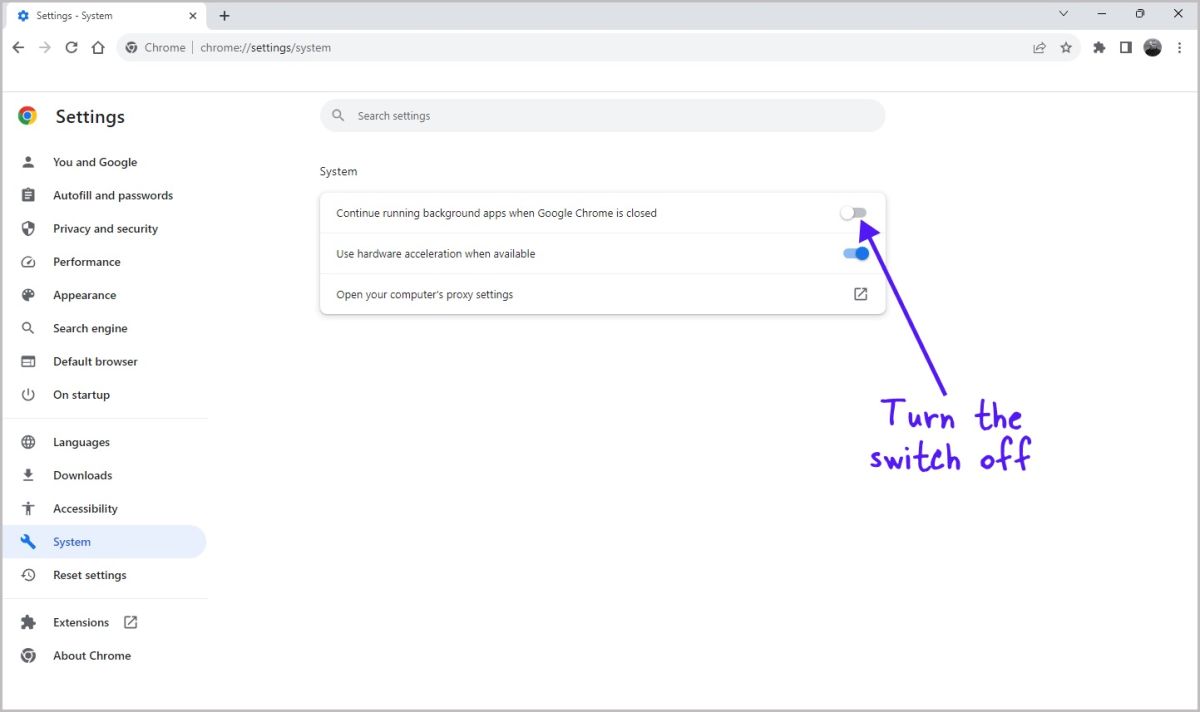Click the On startup power icon

[x=29, y=394]
